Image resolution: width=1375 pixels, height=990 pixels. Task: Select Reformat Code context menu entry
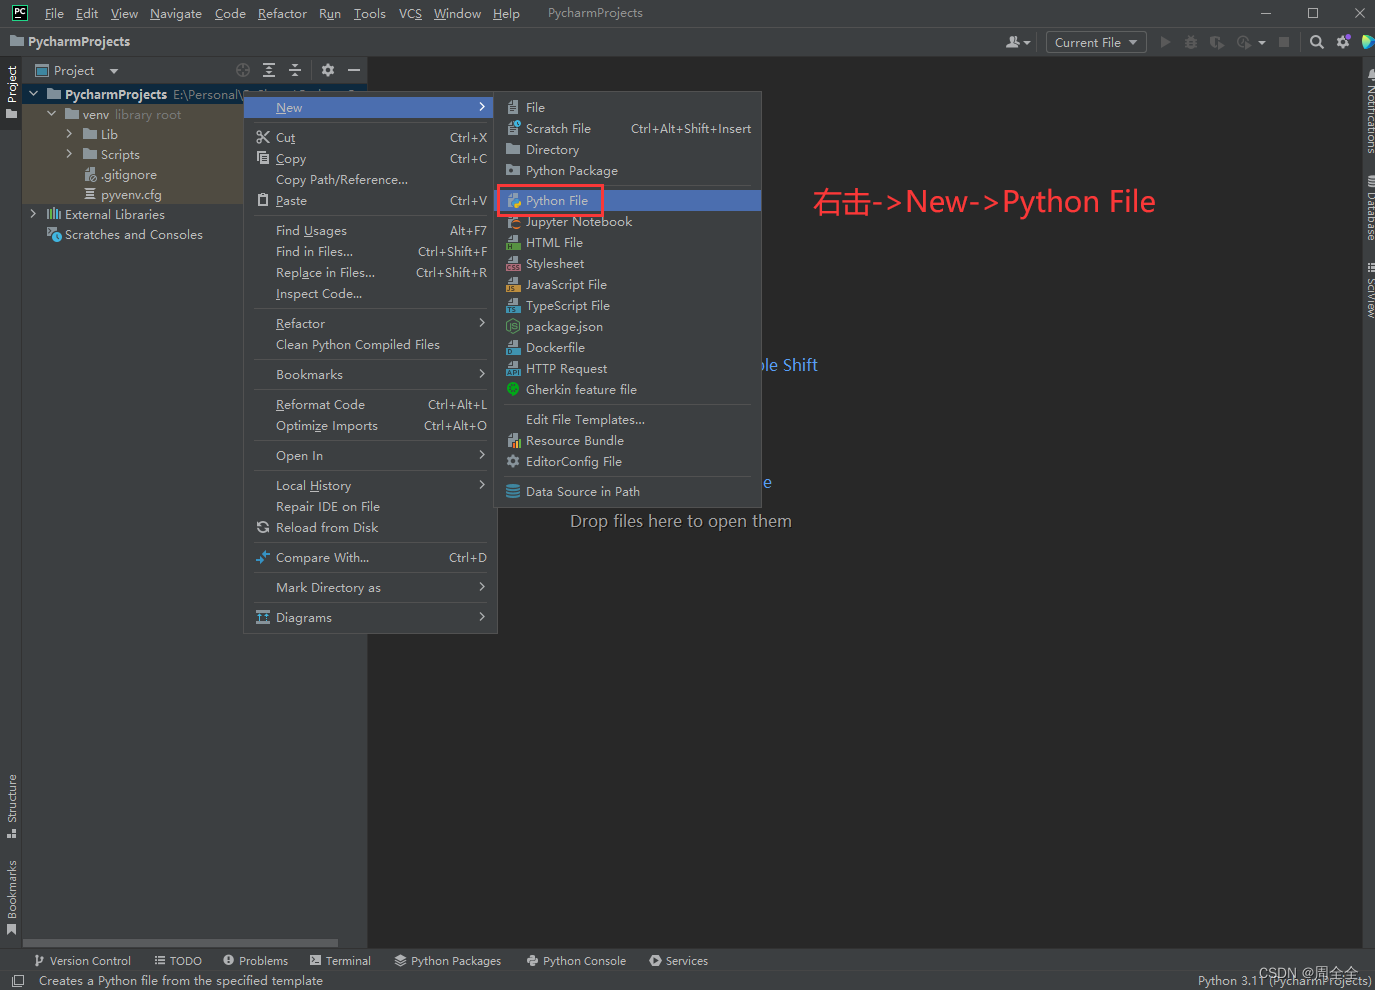369,405
